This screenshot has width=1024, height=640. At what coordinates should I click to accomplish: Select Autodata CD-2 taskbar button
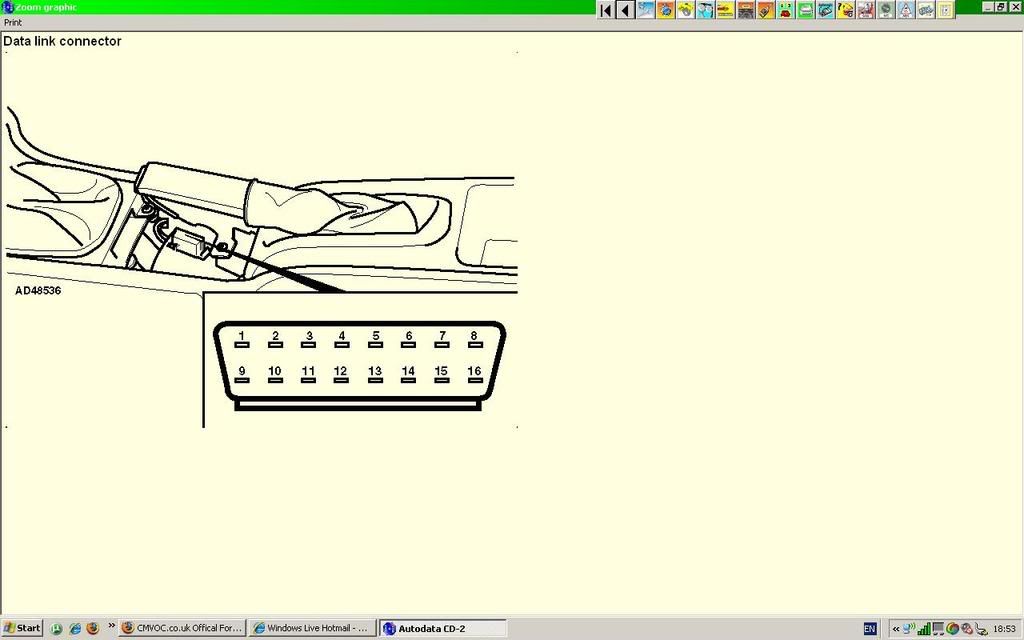click(442, 628)
